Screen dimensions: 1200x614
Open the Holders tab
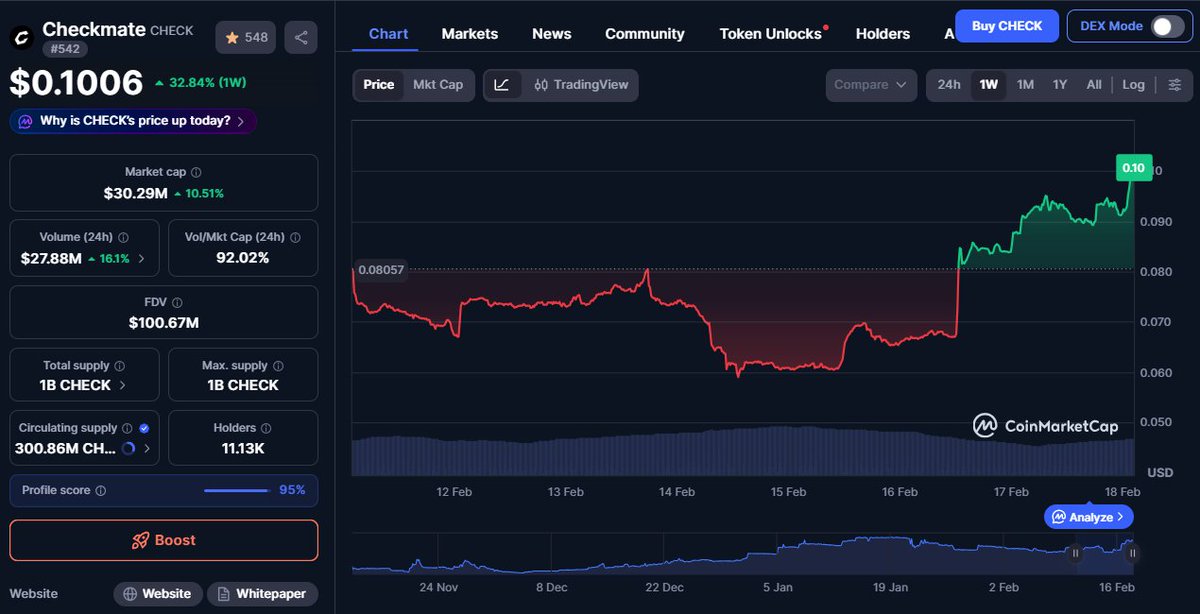click(883, 33)
